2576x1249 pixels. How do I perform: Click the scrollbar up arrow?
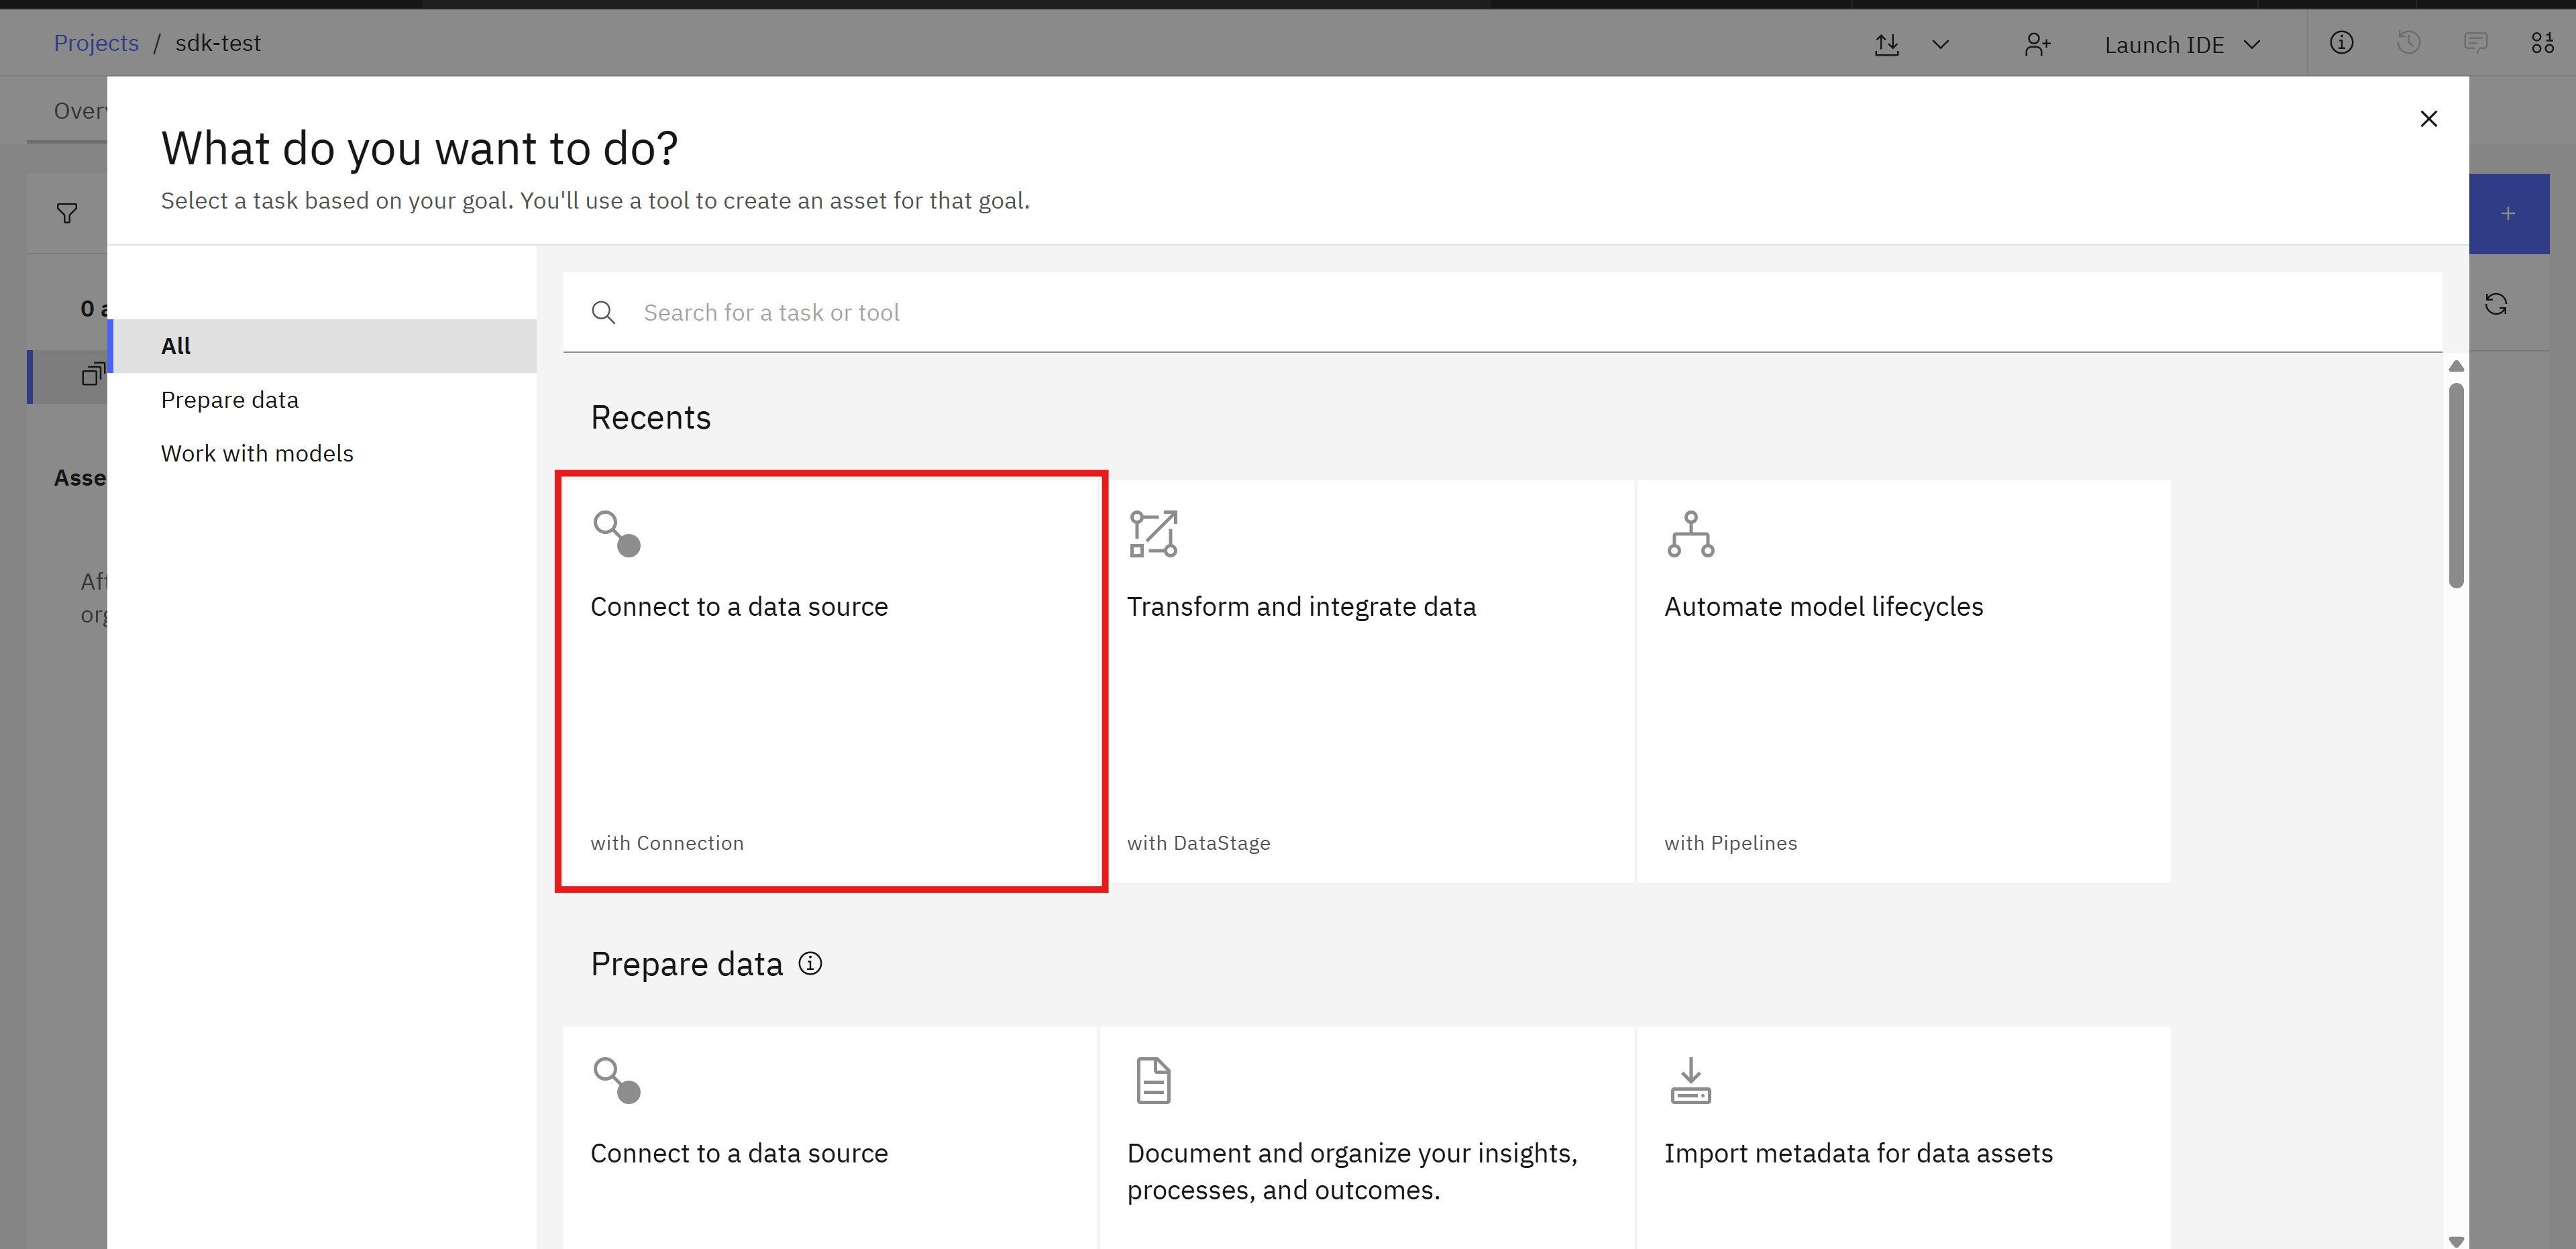(x=2456, y=366)
